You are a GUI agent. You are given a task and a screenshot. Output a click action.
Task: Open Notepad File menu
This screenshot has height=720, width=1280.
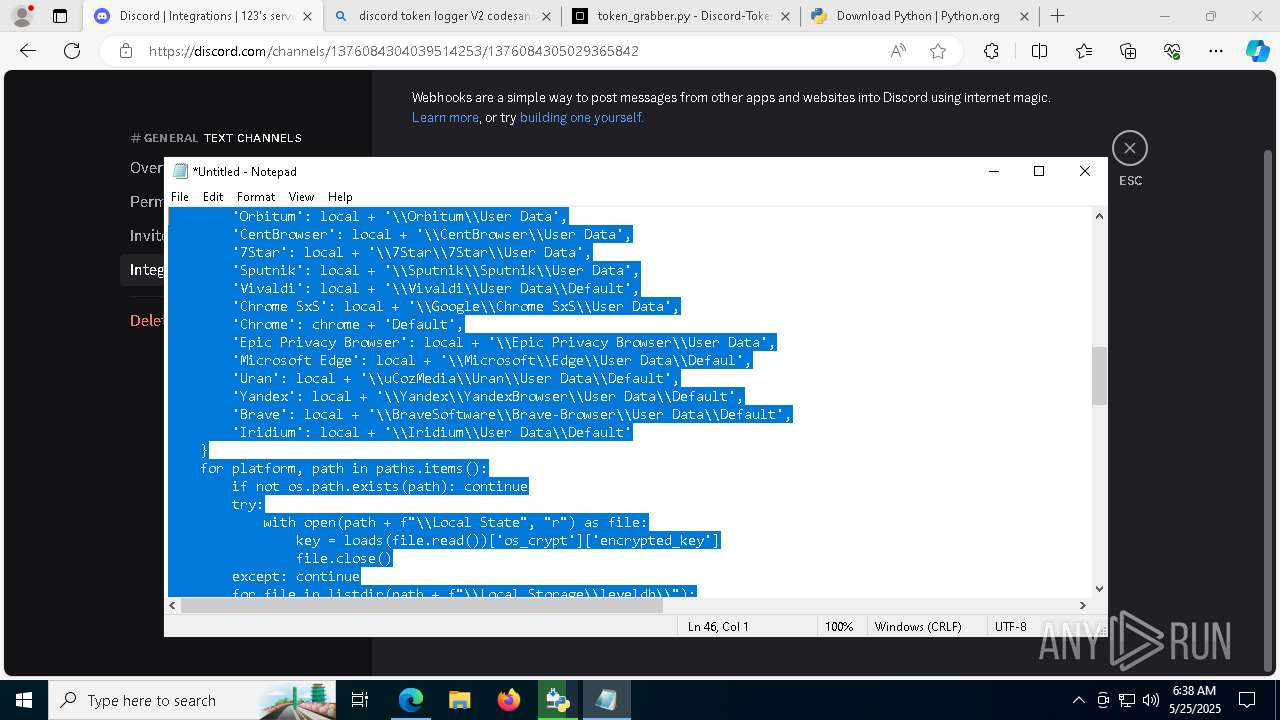(180, 197)
